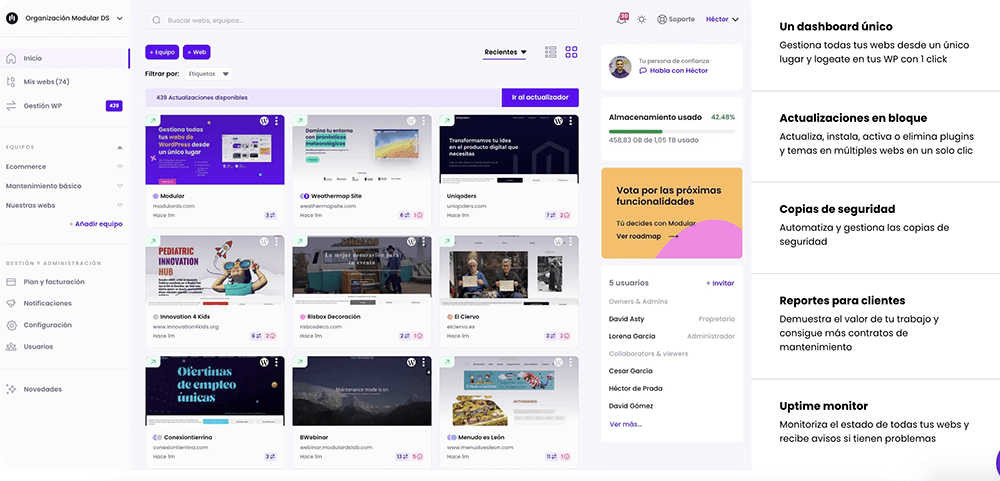Switch to list view icon
Image resolution: width=1000 pixels, height=481 pixels.
[550, 52]
